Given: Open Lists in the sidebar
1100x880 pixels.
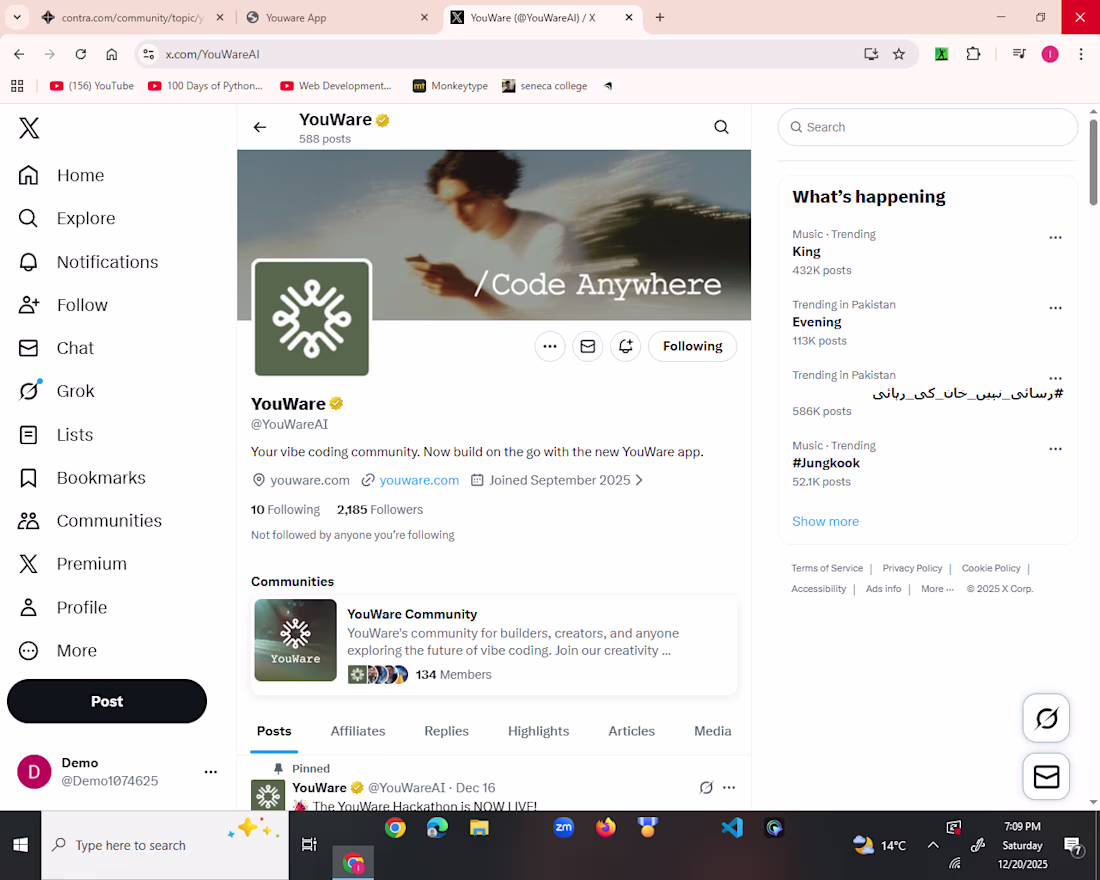Looking at the screenshot, I should 55,434.
